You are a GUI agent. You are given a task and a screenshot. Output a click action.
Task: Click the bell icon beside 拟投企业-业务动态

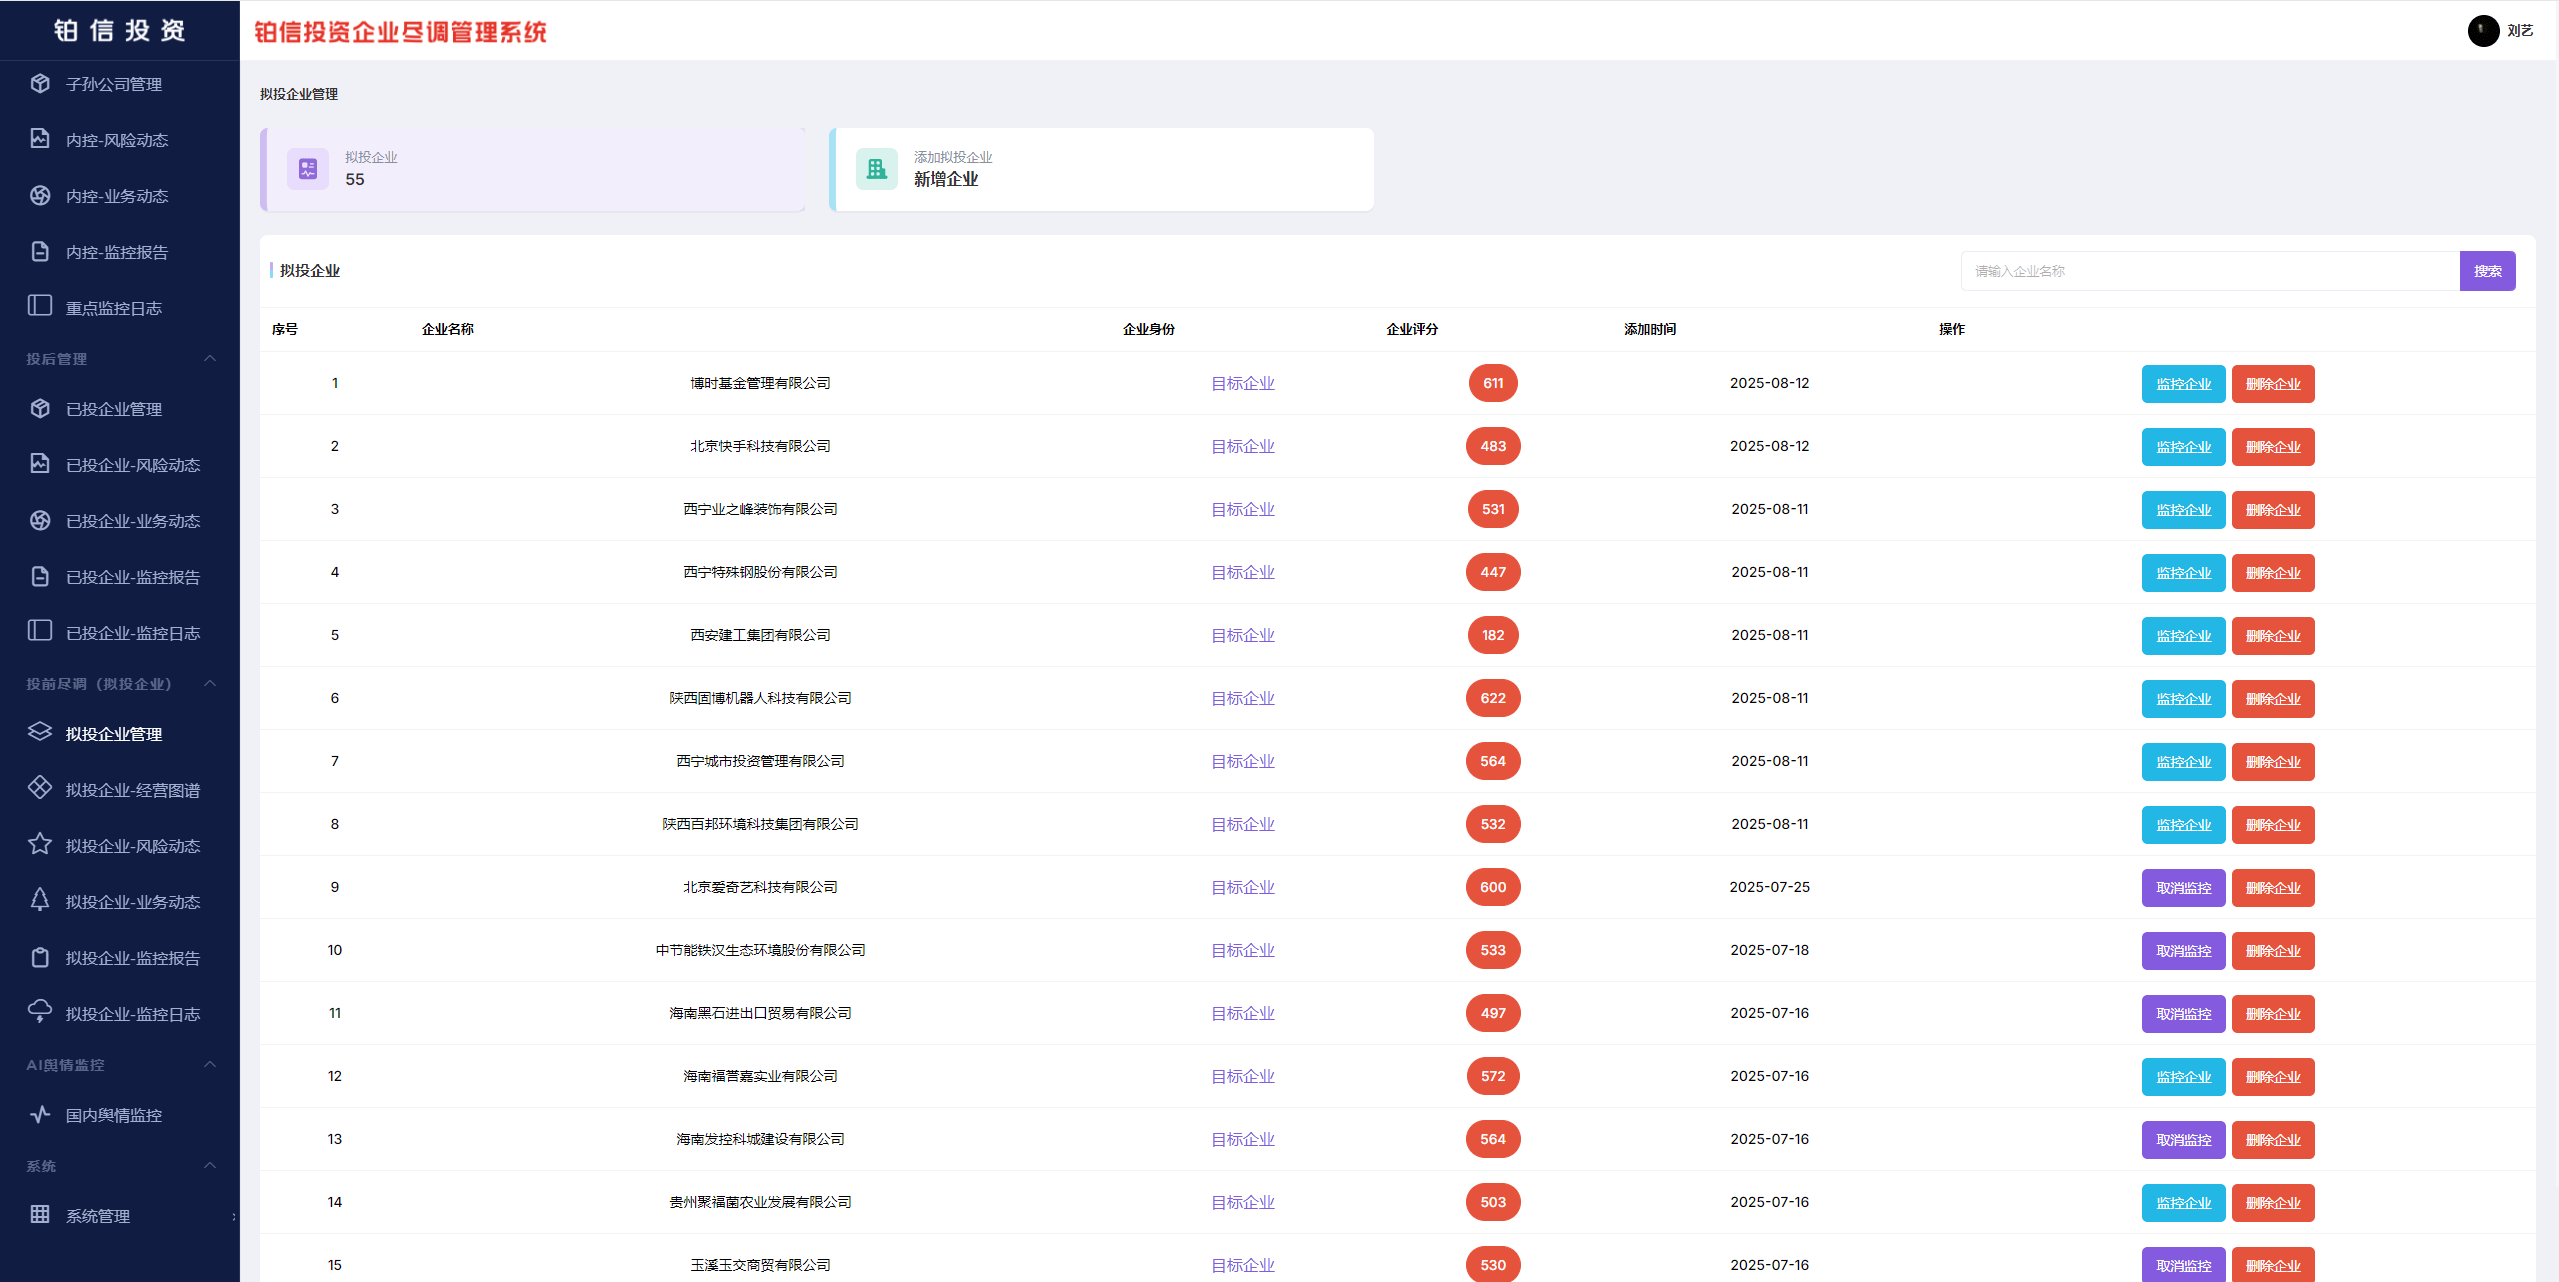pyautogui.click(x=40, y=900)
